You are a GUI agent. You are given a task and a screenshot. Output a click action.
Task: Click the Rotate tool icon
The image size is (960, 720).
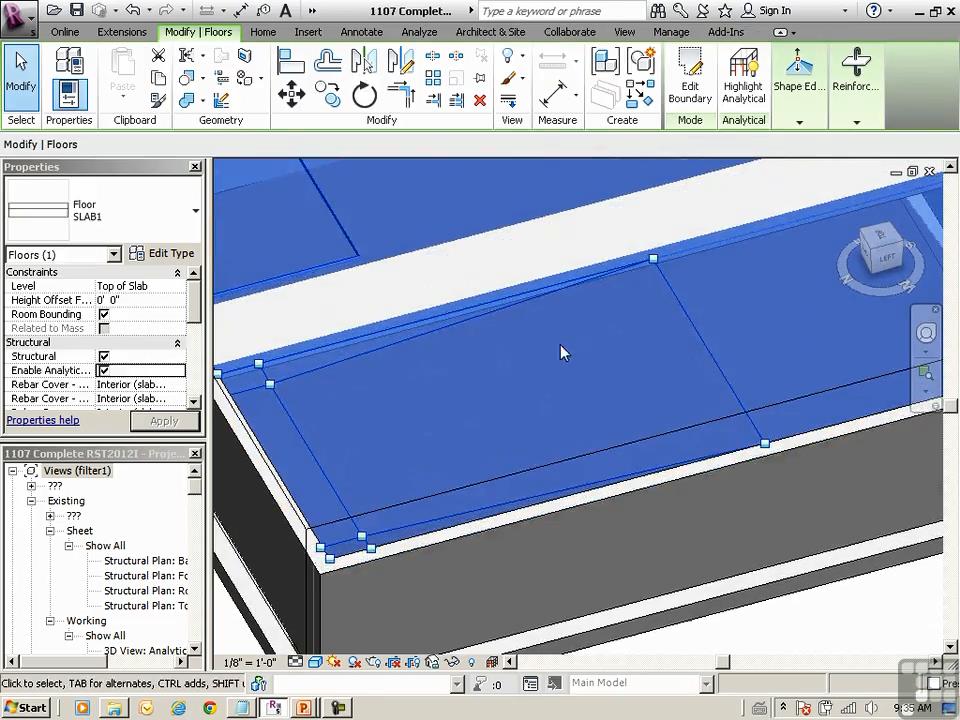coord(364,96)
